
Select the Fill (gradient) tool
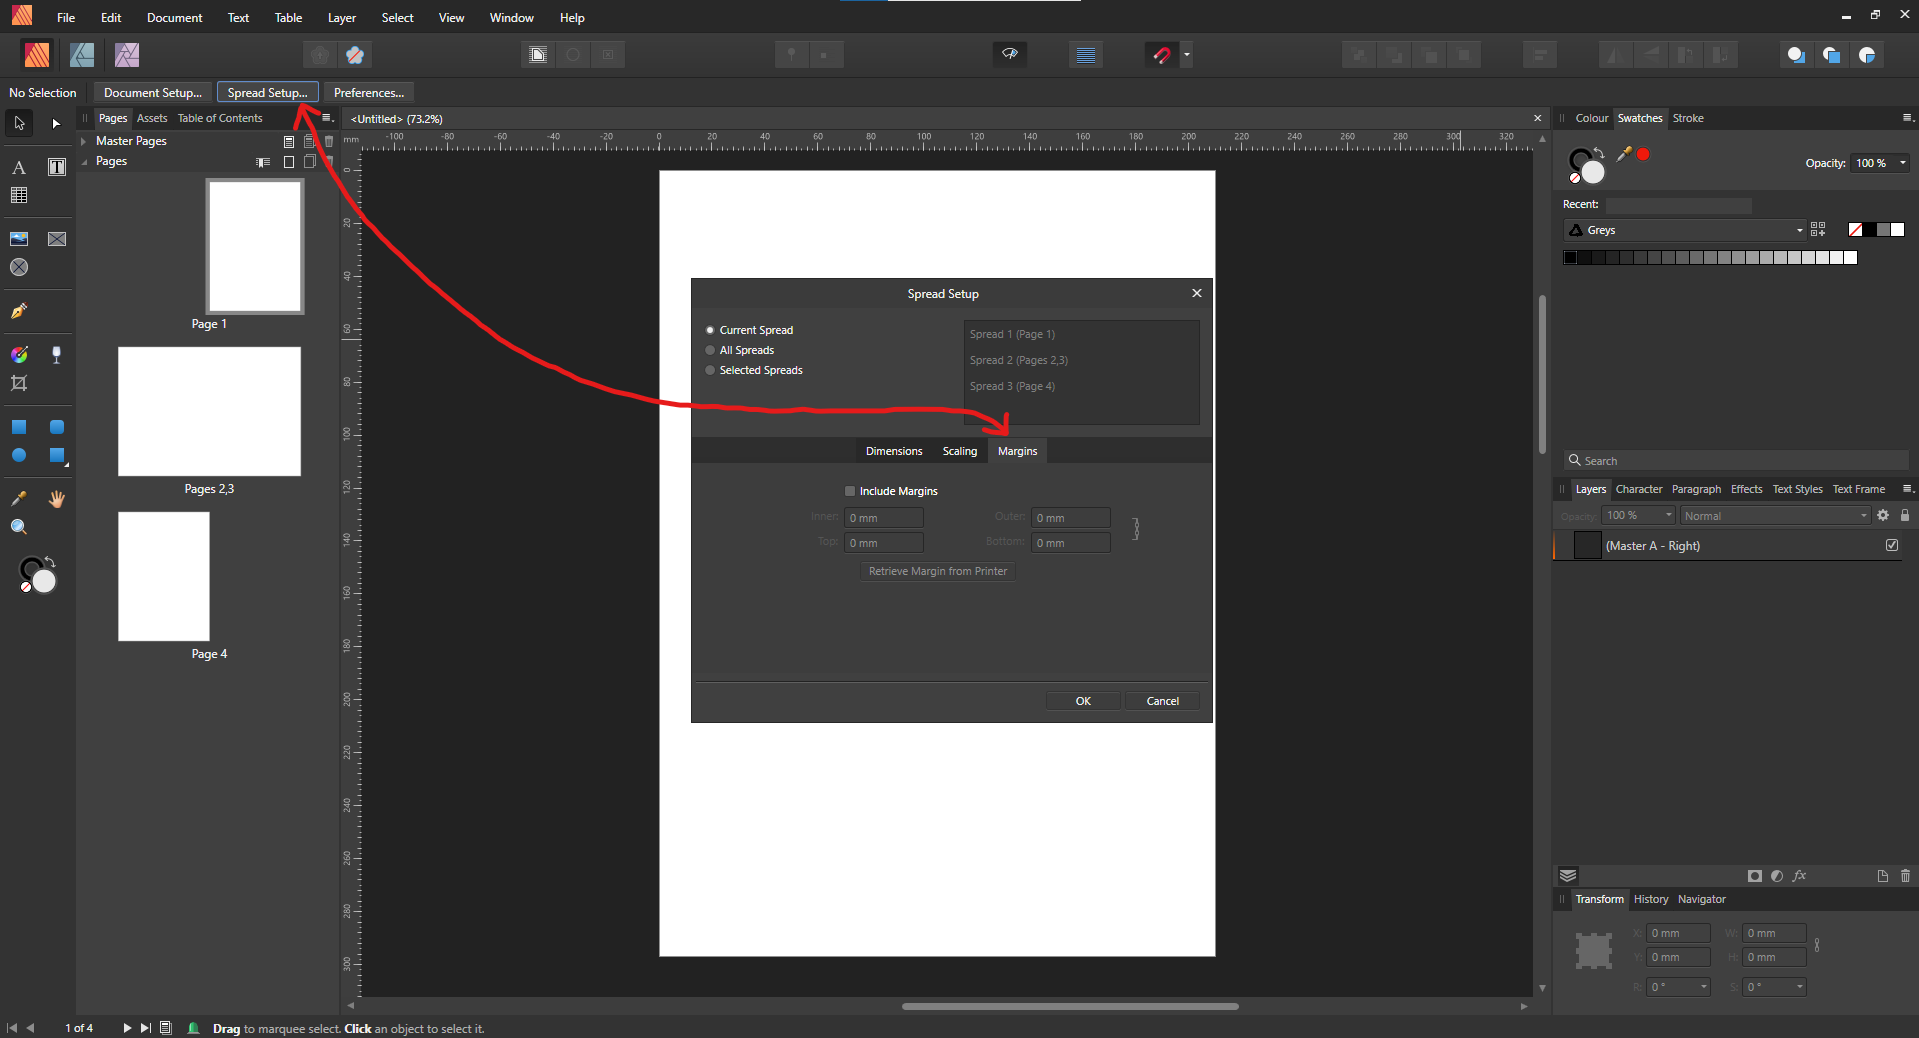[x=19, y=355]
